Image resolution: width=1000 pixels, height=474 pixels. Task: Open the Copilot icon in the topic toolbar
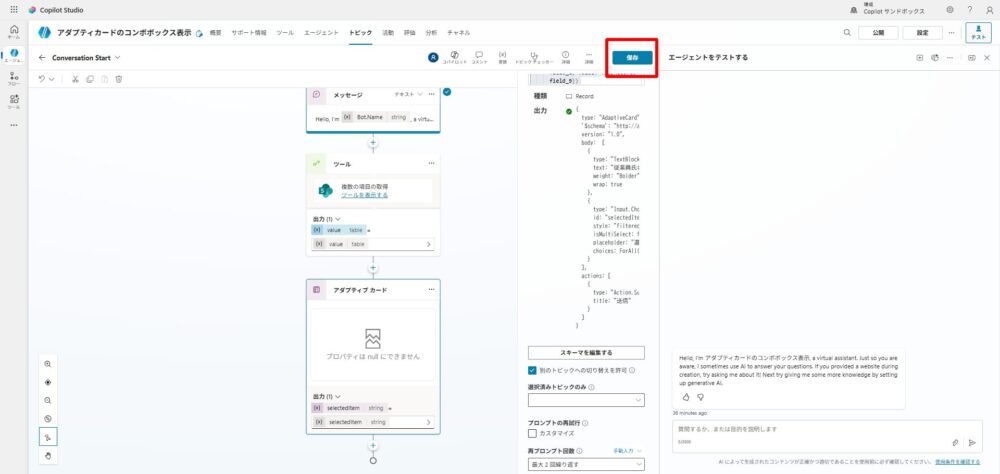coord(455,57)
